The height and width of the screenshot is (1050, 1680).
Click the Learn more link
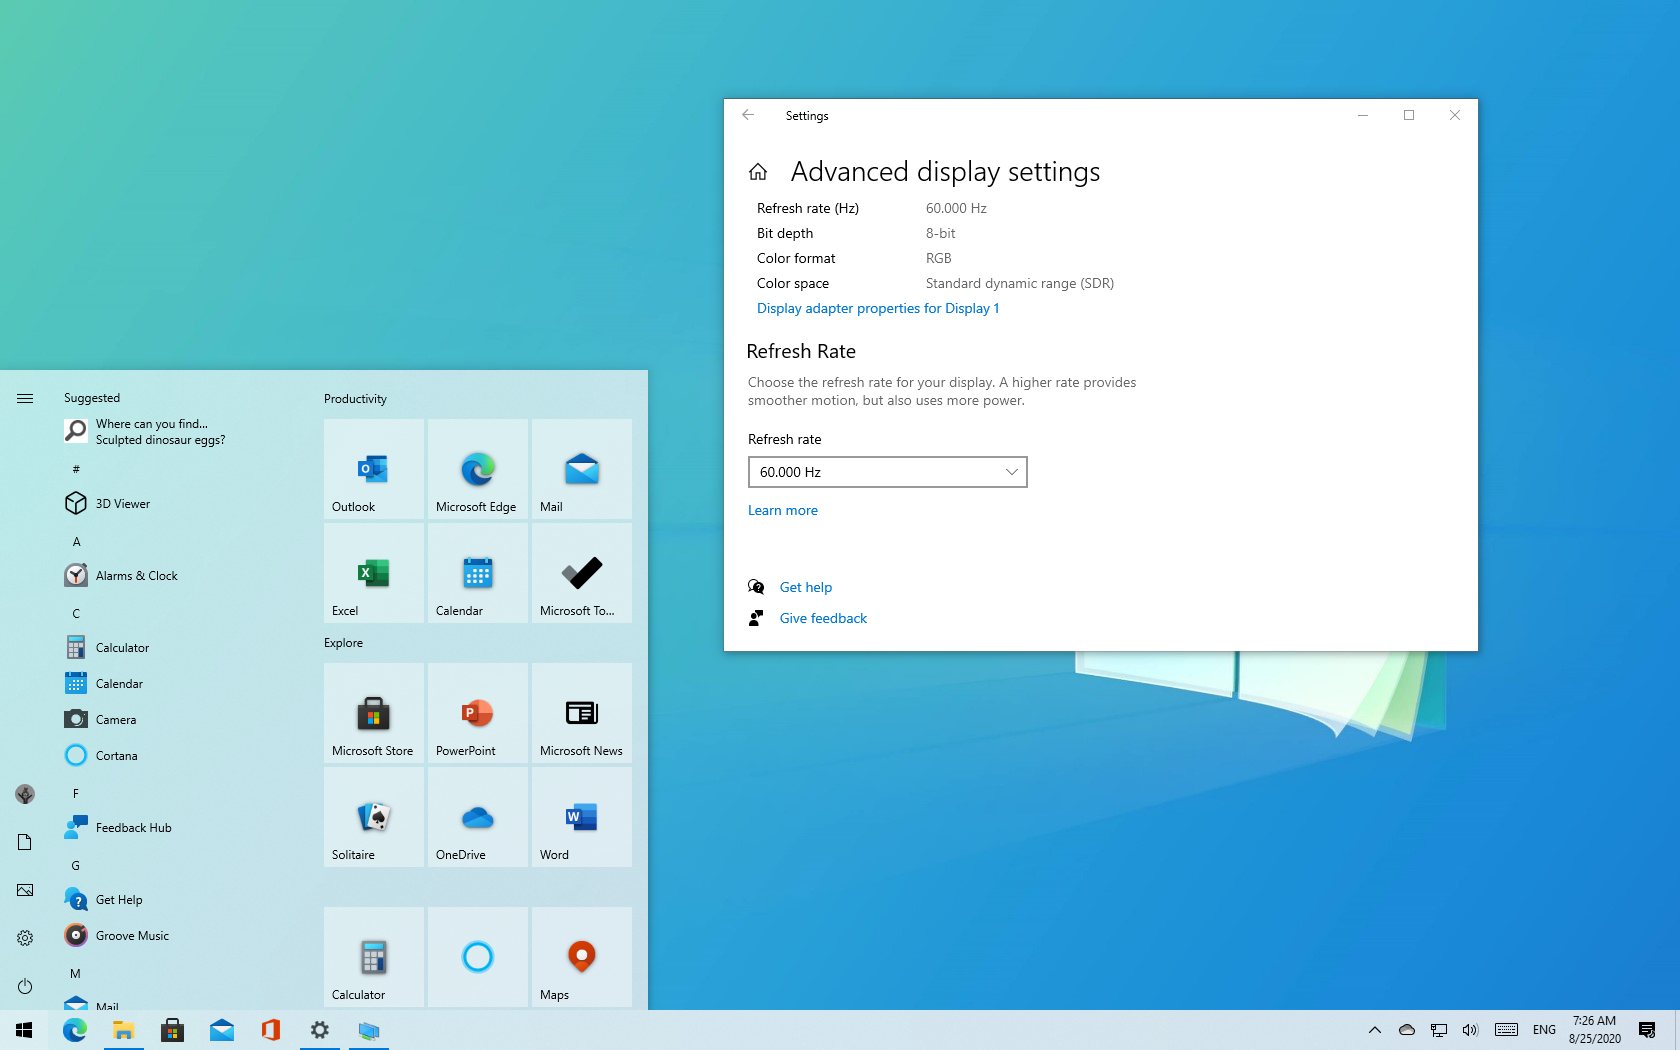783,510
